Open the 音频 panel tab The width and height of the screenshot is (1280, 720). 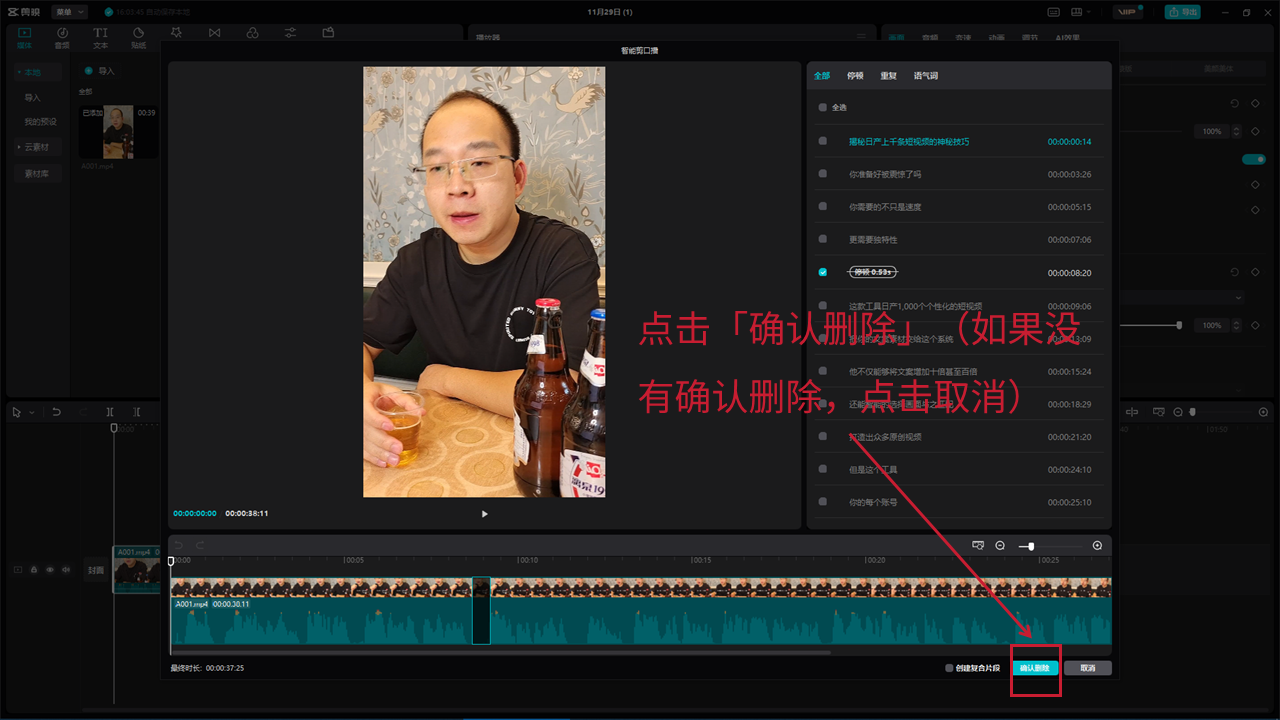pyautogui.click(x=62, y=38)
